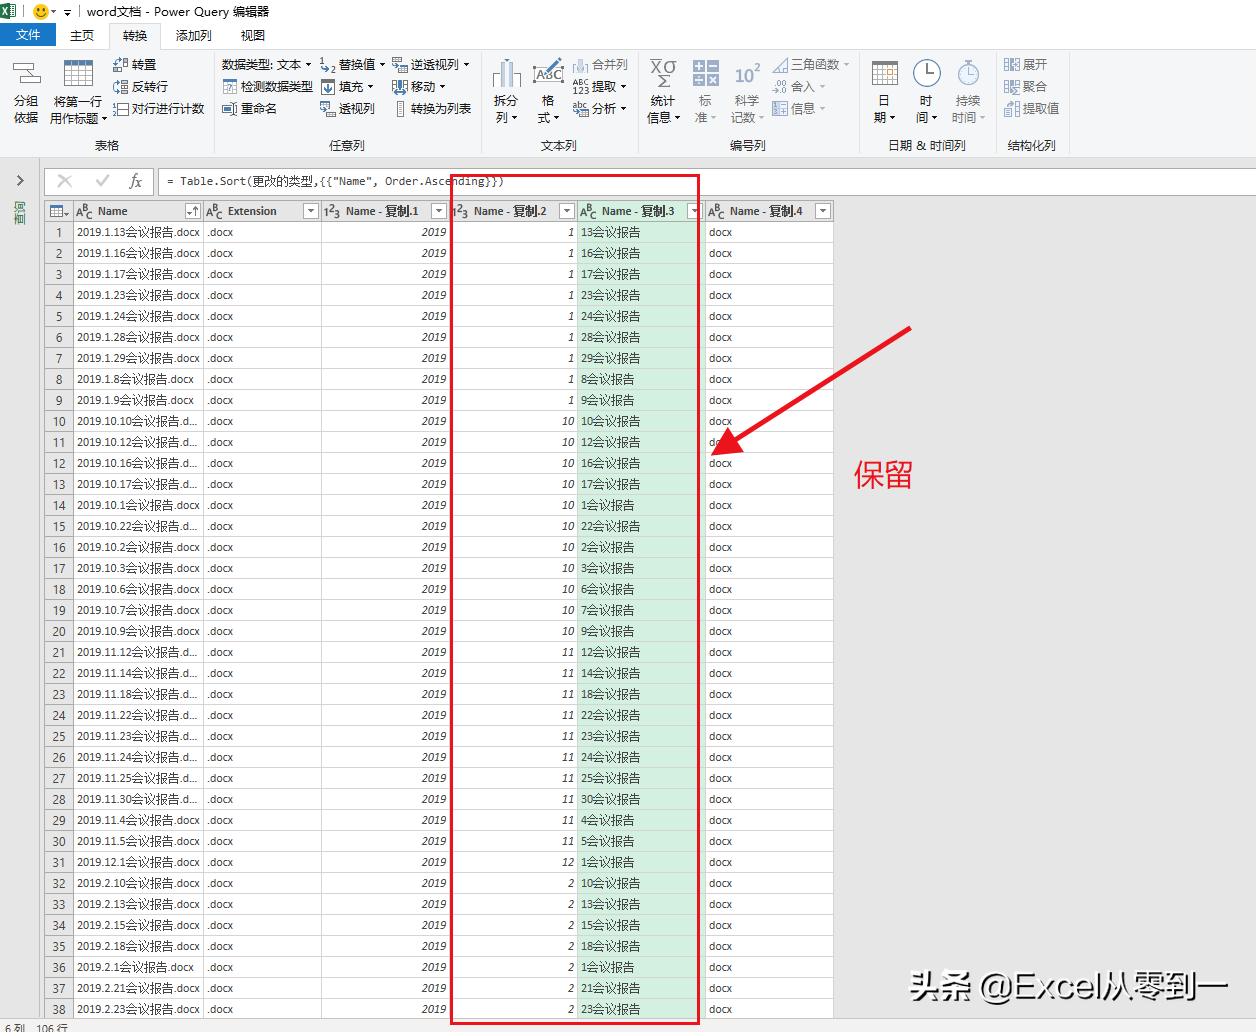Click Pivot Column (透视列)

click(x=348, y=109)
